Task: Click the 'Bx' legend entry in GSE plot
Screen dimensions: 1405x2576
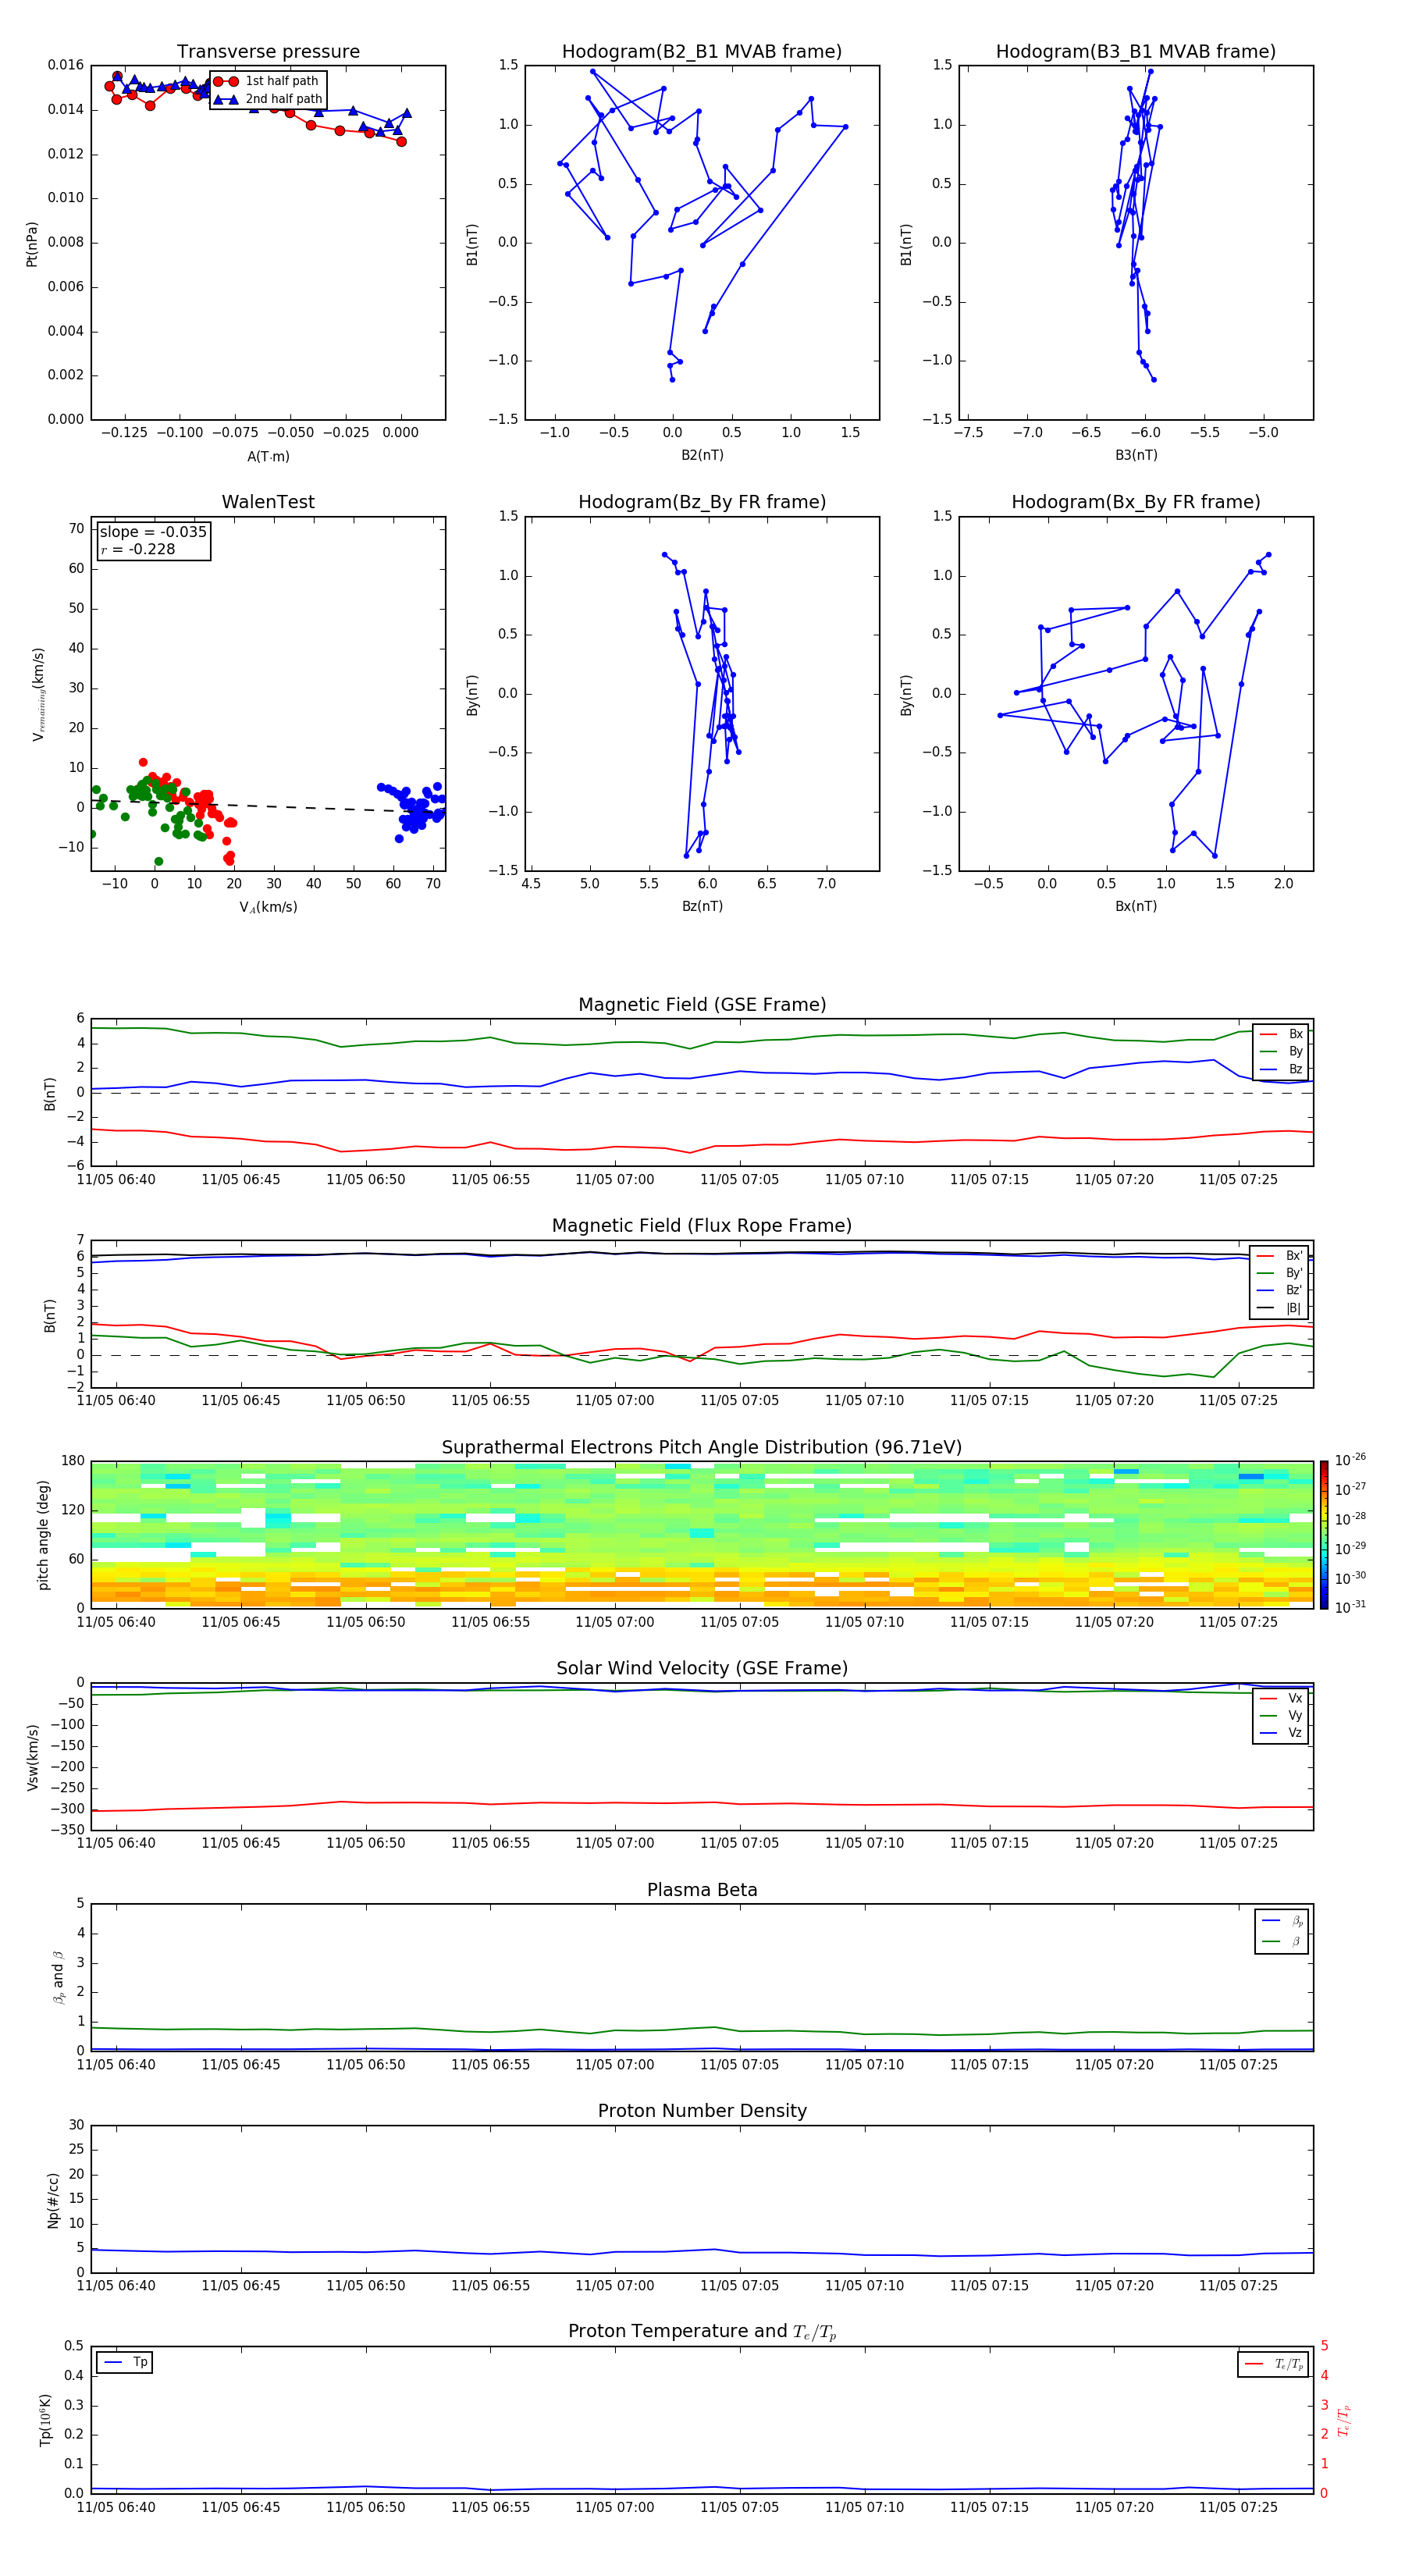Action: [x=1281, y=1034]
